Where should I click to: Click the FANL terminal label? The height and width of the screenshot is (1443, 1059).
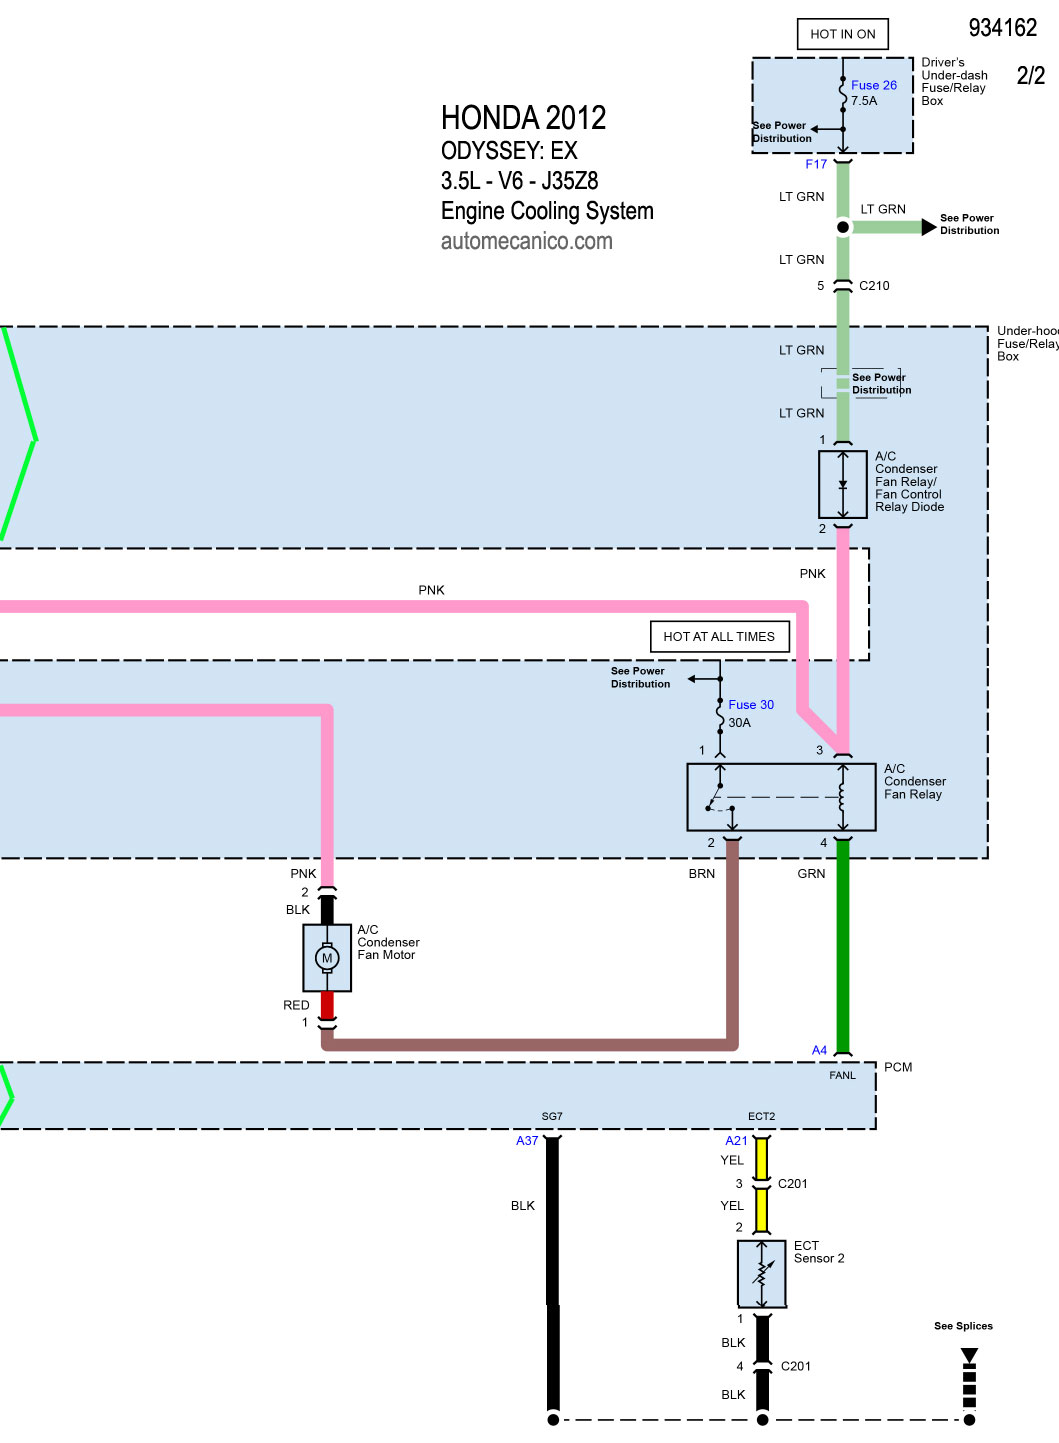coord(842,1076)
